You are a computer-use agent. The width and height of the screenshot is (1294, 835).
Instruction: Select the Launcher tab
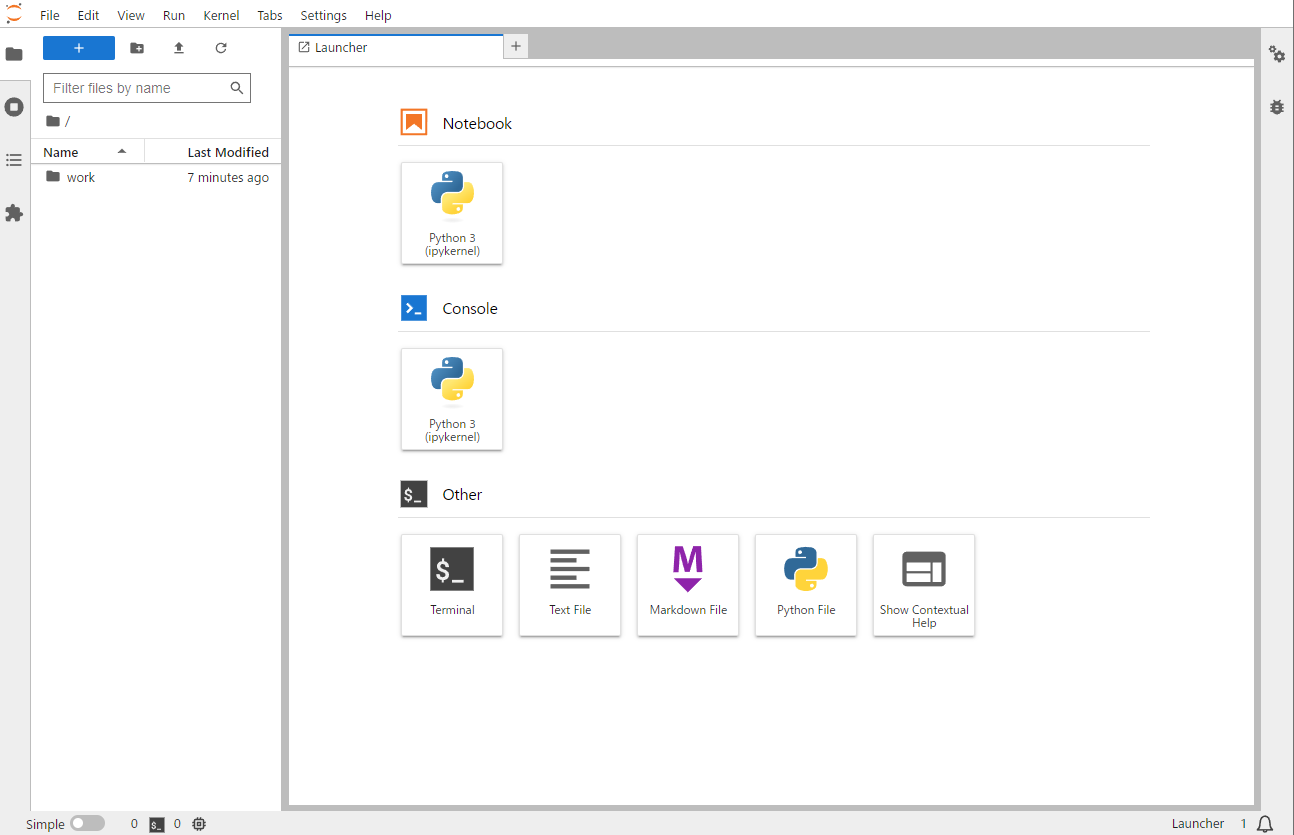341,47
